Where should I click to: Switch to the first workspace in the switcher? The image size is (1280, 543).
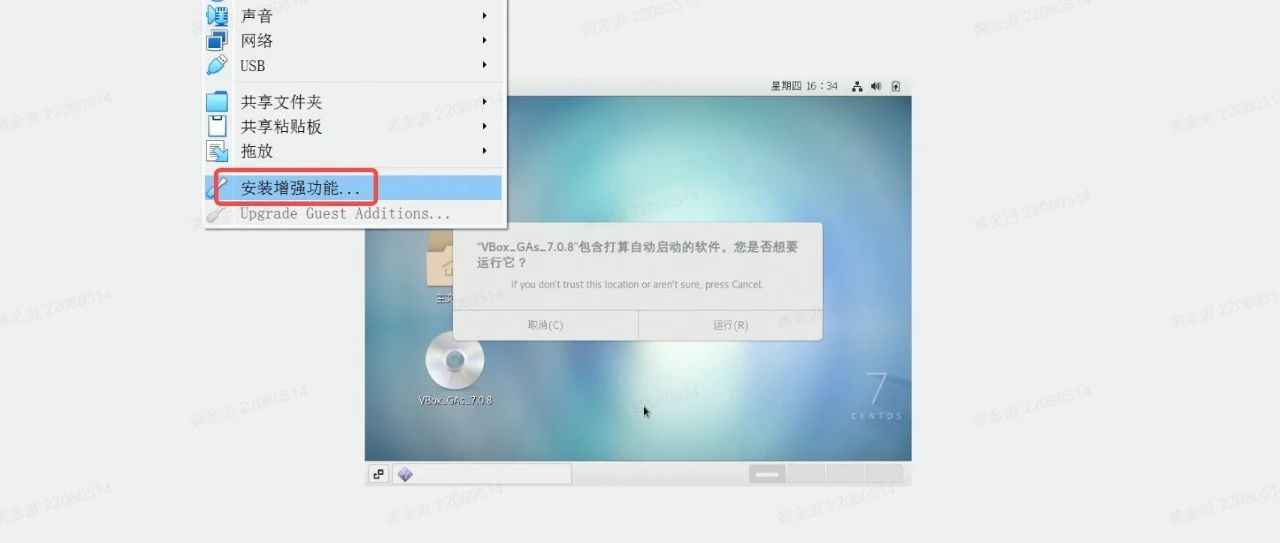pos(767,474)
